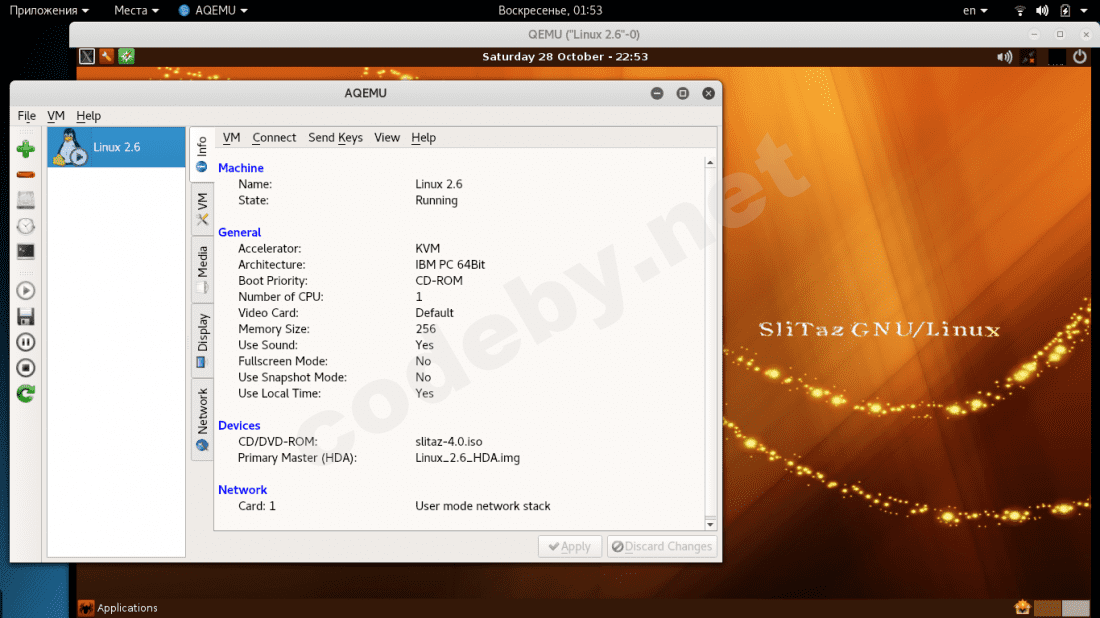Start the VM with the play icon
The width and height of the screenshot is (1100, 618).
26,290
